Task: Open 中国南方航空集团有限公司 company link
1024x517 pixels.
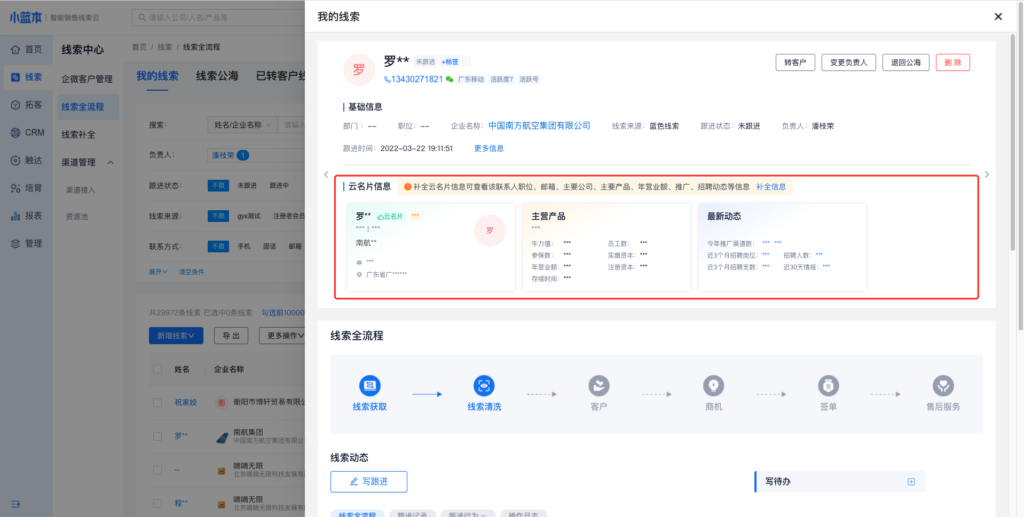Action: coord(538,126)
